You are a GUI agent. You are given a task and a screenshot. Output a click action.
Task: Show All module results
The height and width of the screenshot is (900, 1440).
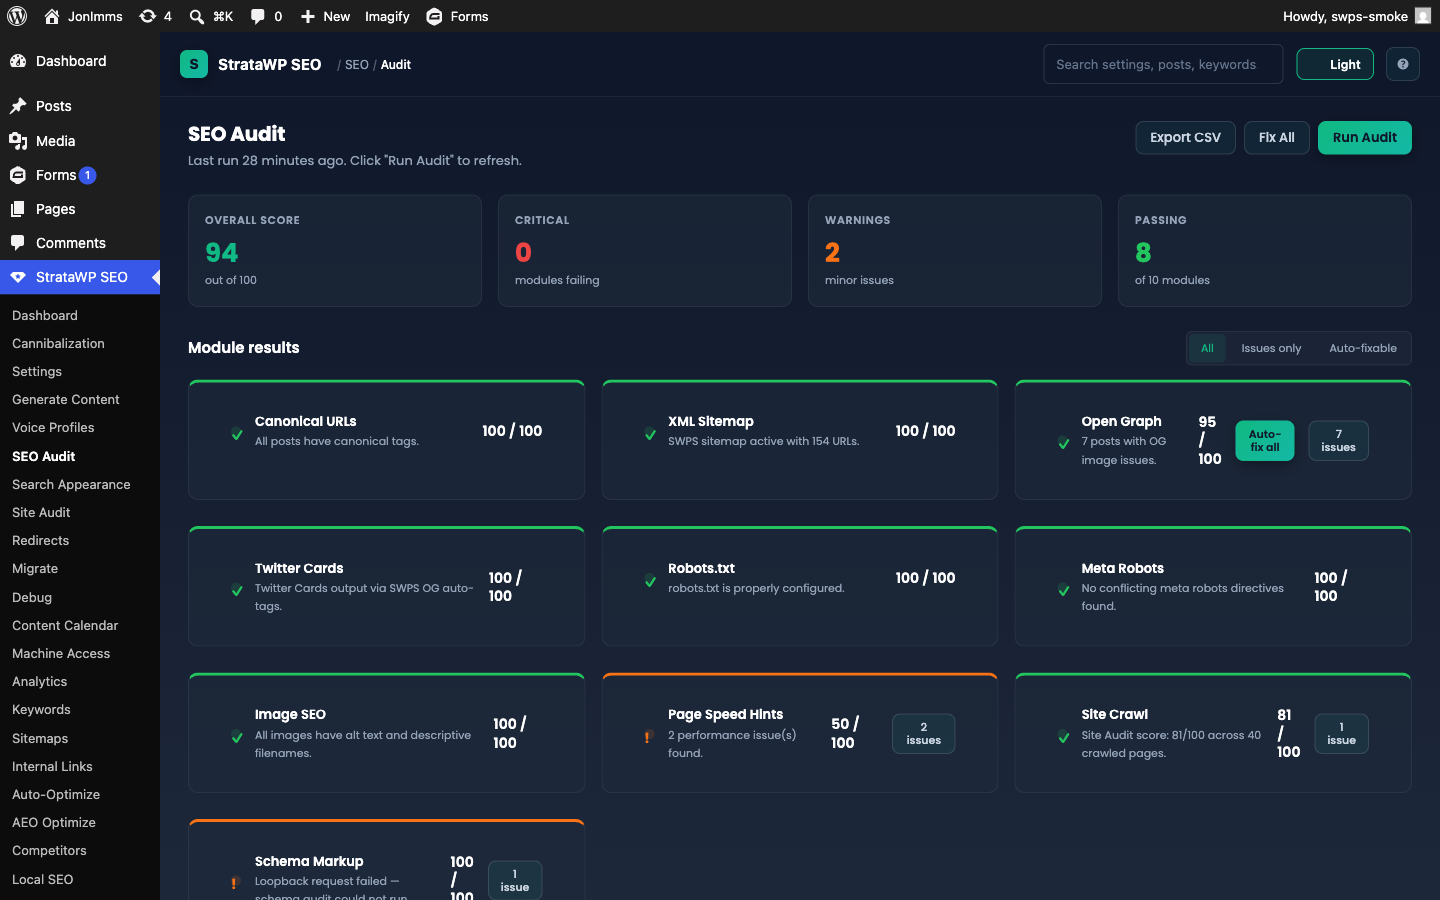pyautogui.click(x=1207, y=348)
